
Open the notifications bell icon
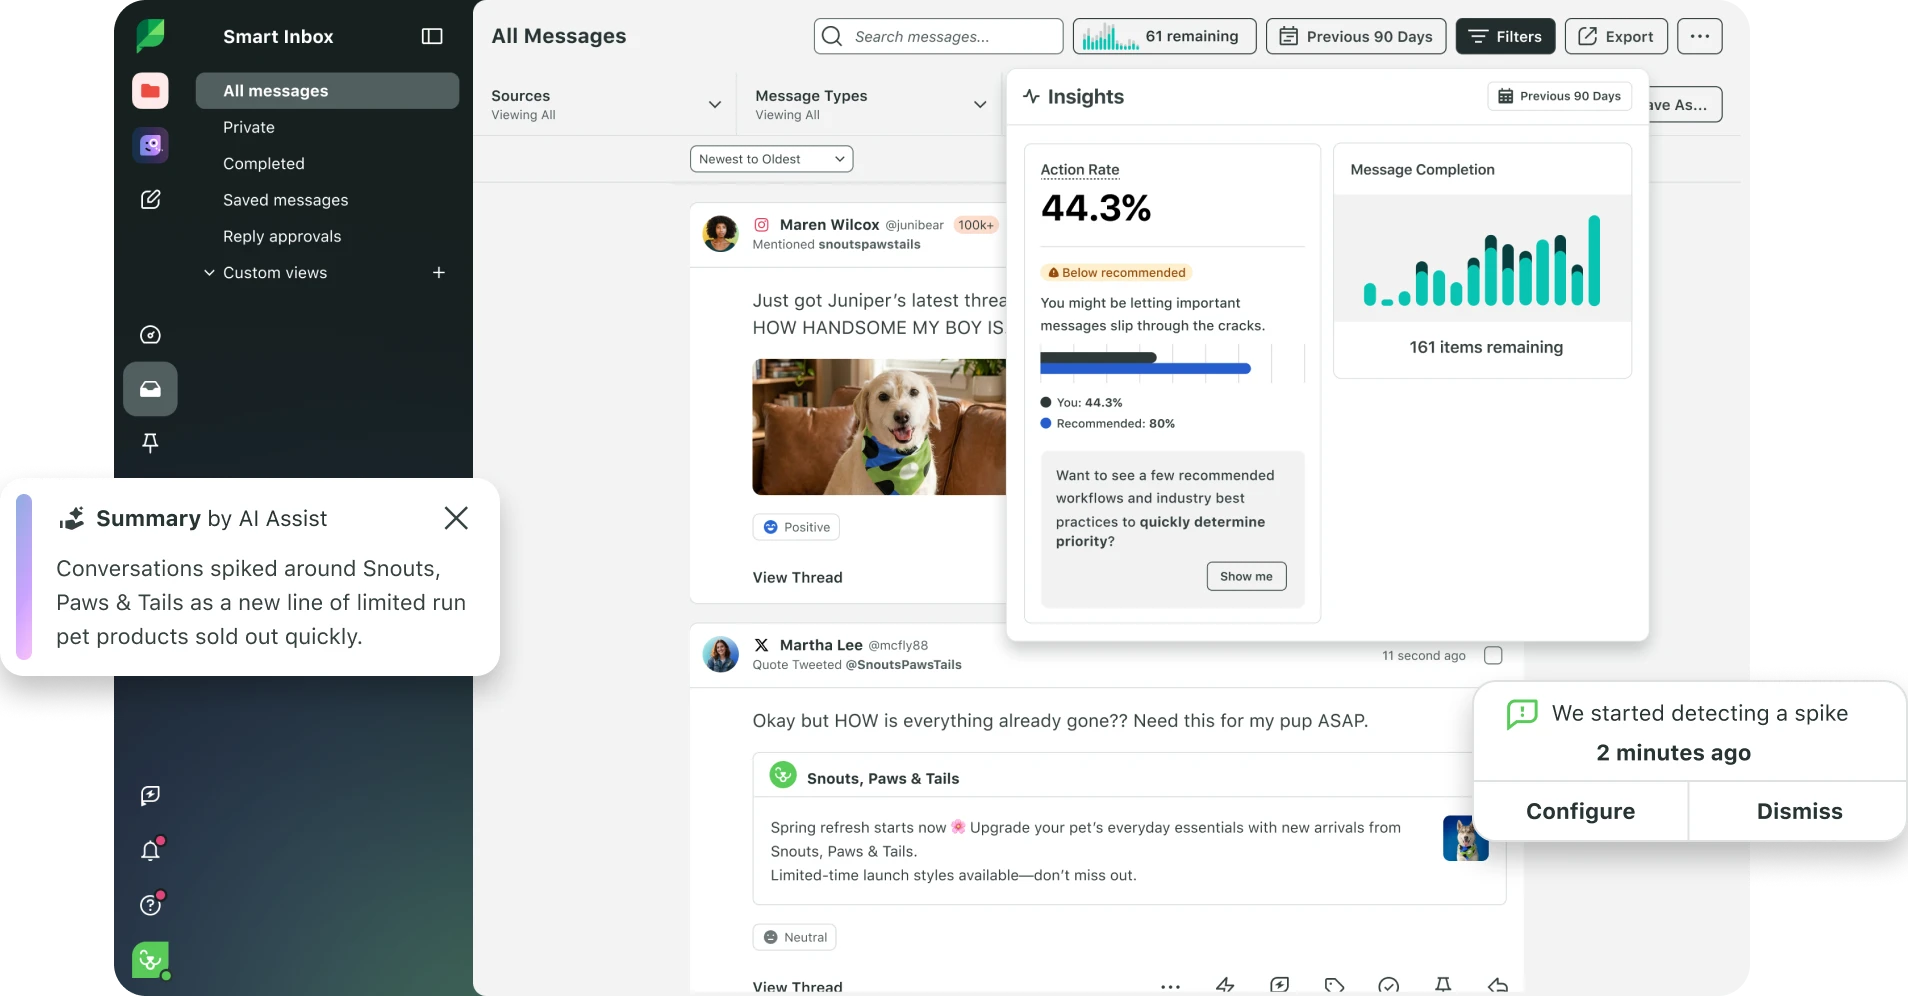(x=150, y=850)
